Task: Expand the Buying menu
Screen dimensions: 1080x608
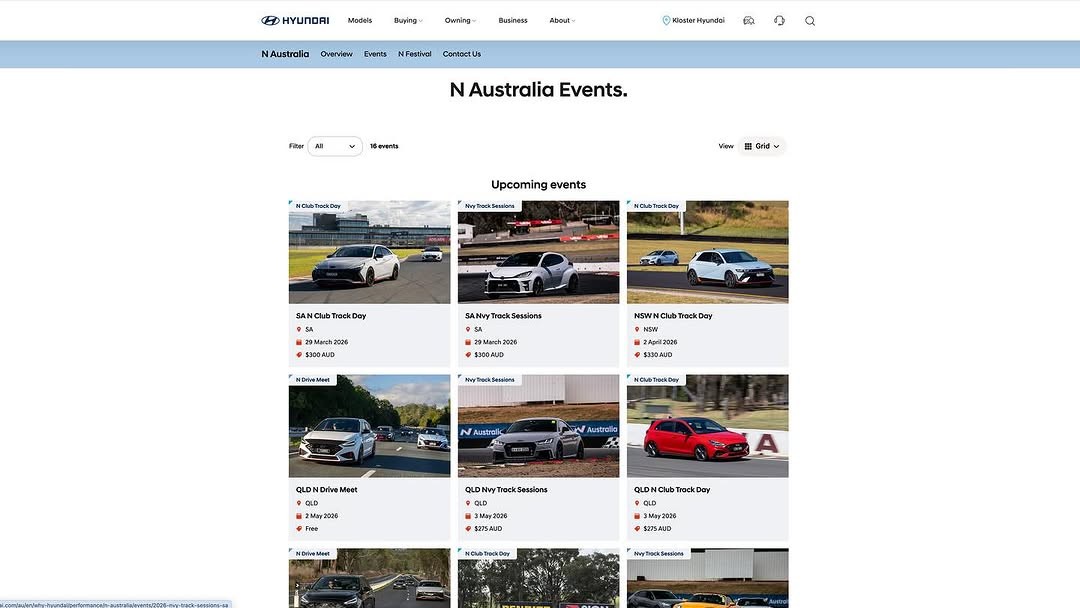Action: 408,21
